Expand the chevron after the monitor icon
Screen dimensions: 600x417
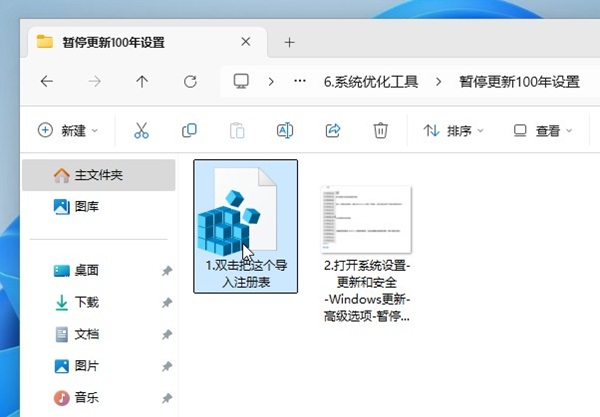(x=271, y=81)
